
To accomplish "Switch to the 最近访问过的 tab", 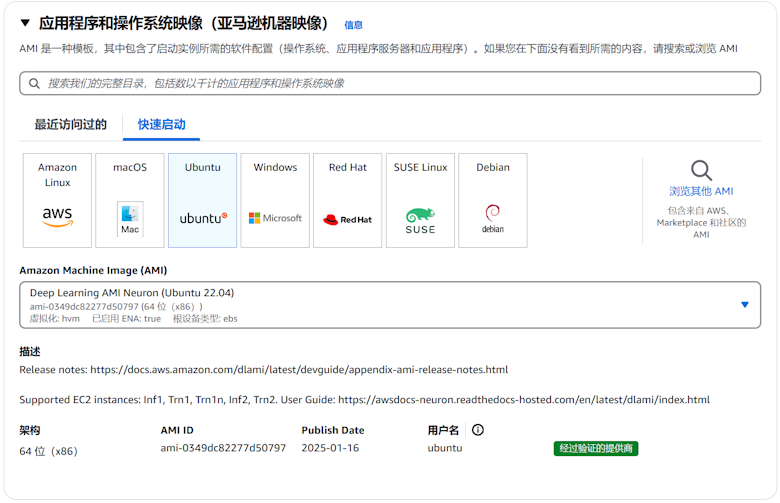I will coord(70,125).
